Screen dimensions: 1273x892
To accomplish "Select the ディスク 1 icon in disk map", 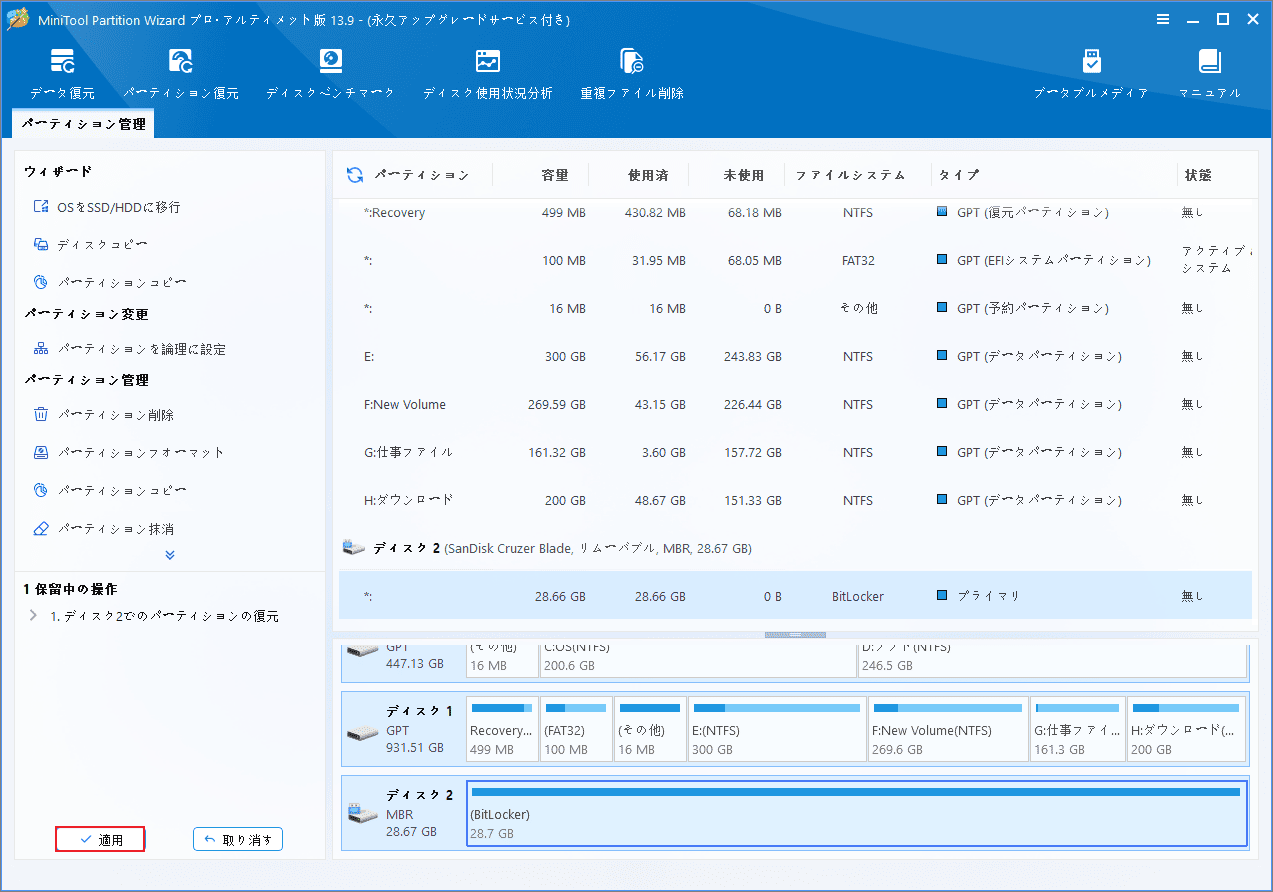I will (x=362, y=733).
